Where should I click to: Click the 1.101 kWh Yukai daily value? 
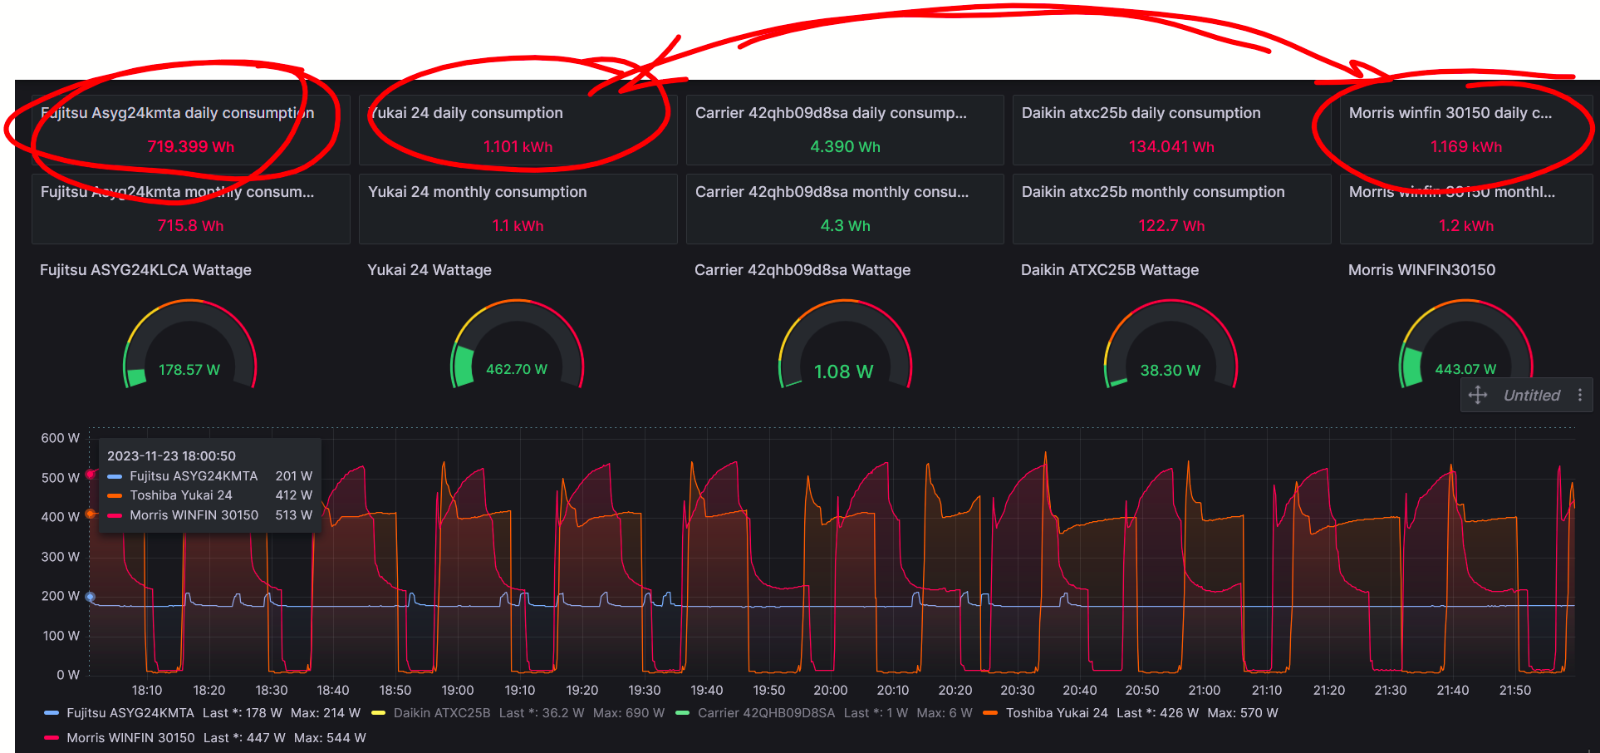pyautogui.click(x=518, y=147)
